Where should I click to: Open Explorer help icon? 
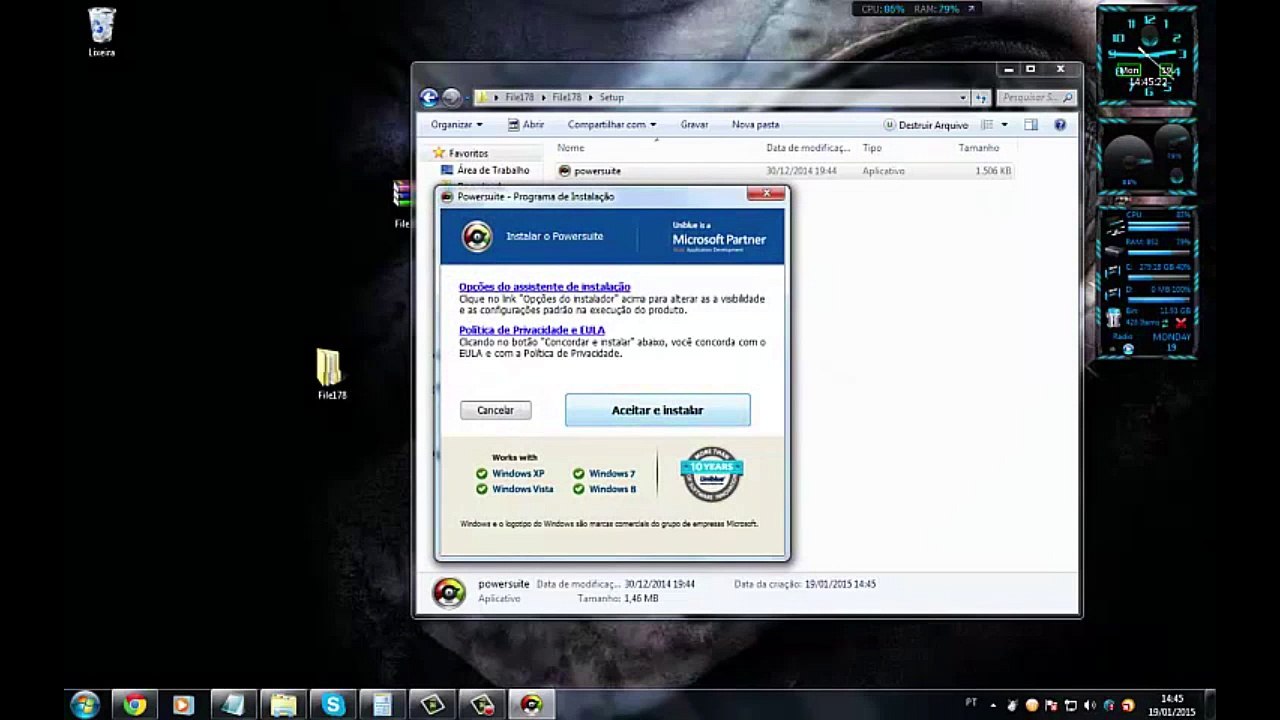1060,125
